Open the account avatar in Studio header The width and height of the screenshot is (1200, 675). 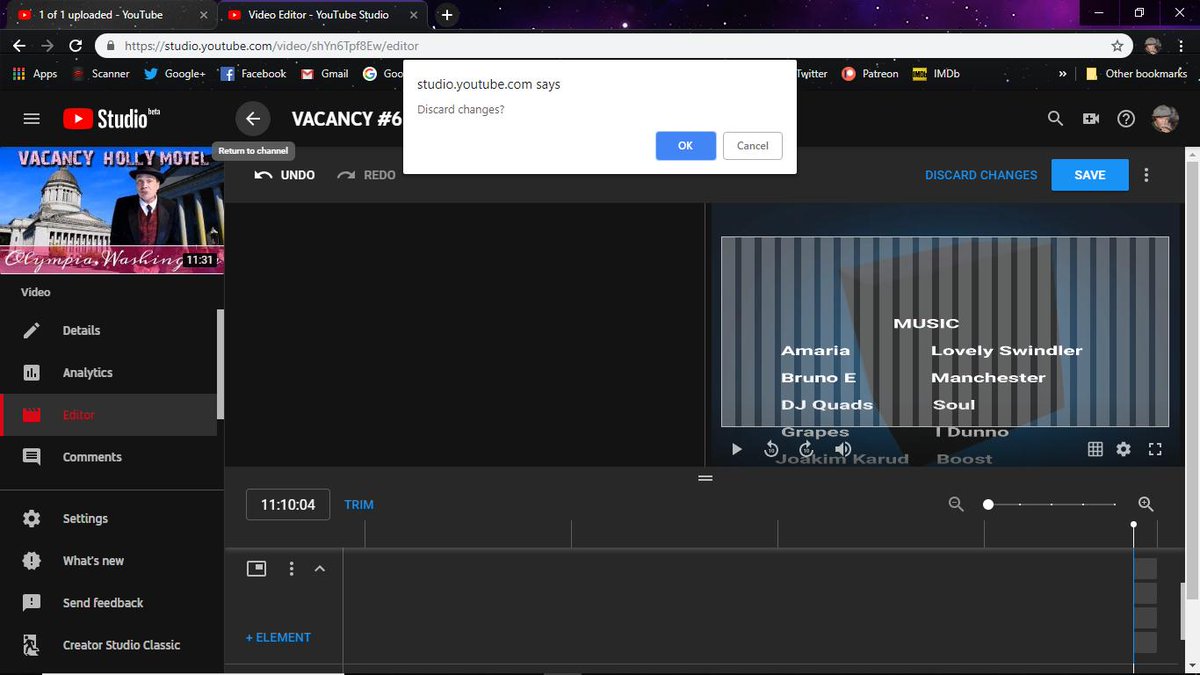click(1165, 118)
